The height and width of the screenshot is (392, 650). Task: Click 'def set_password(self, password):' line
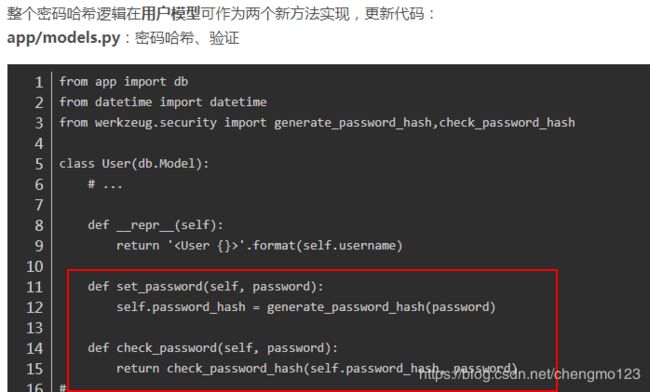coord(206,287)
